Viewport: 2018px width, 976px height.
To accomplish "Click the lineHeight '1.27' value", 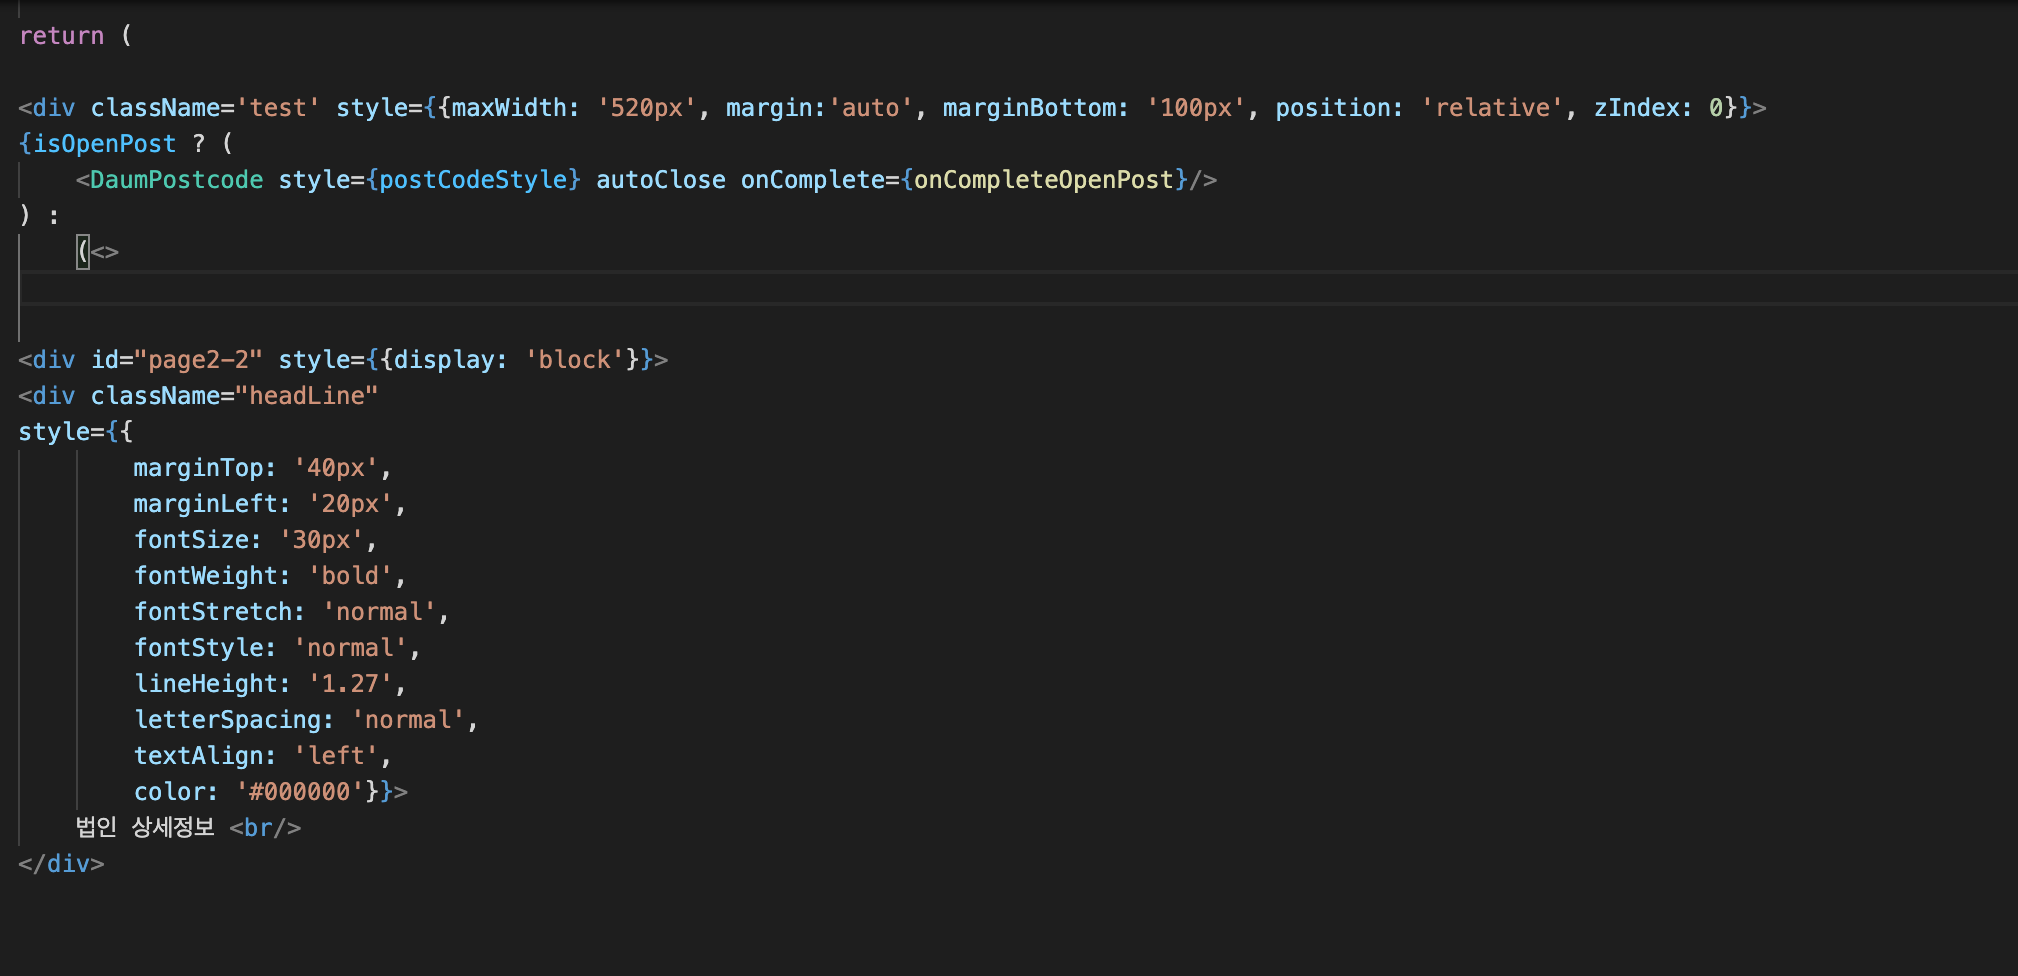I will (x=350, y=684).
